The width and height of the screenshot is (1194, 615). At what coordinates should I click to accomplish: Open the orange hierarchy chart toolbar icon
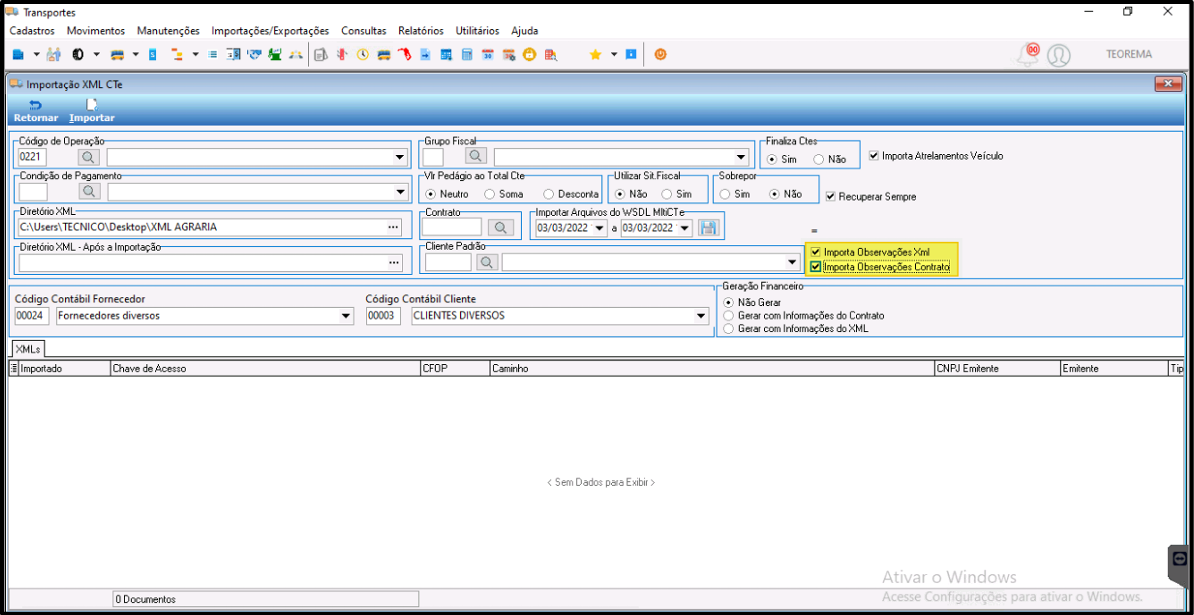pyautogui.click(x=177, y=55)
